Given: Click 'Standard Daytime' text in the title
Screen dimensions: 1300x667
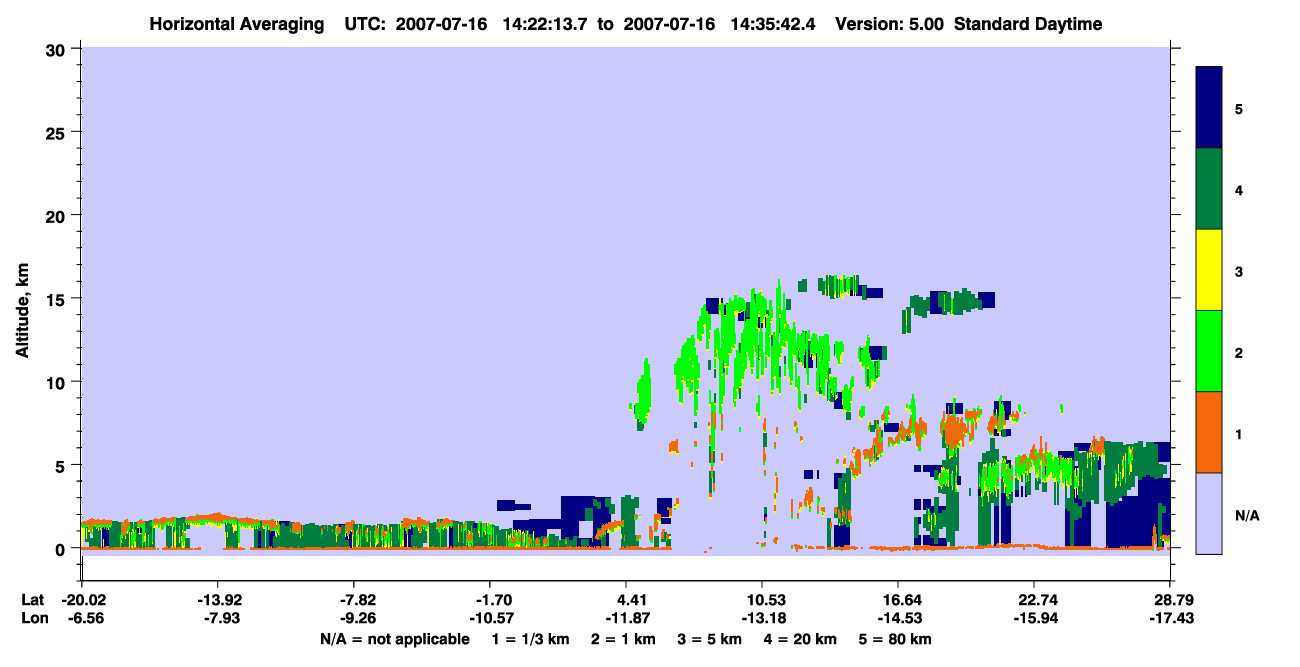Looking at the screenshot, I should 1028,24.
